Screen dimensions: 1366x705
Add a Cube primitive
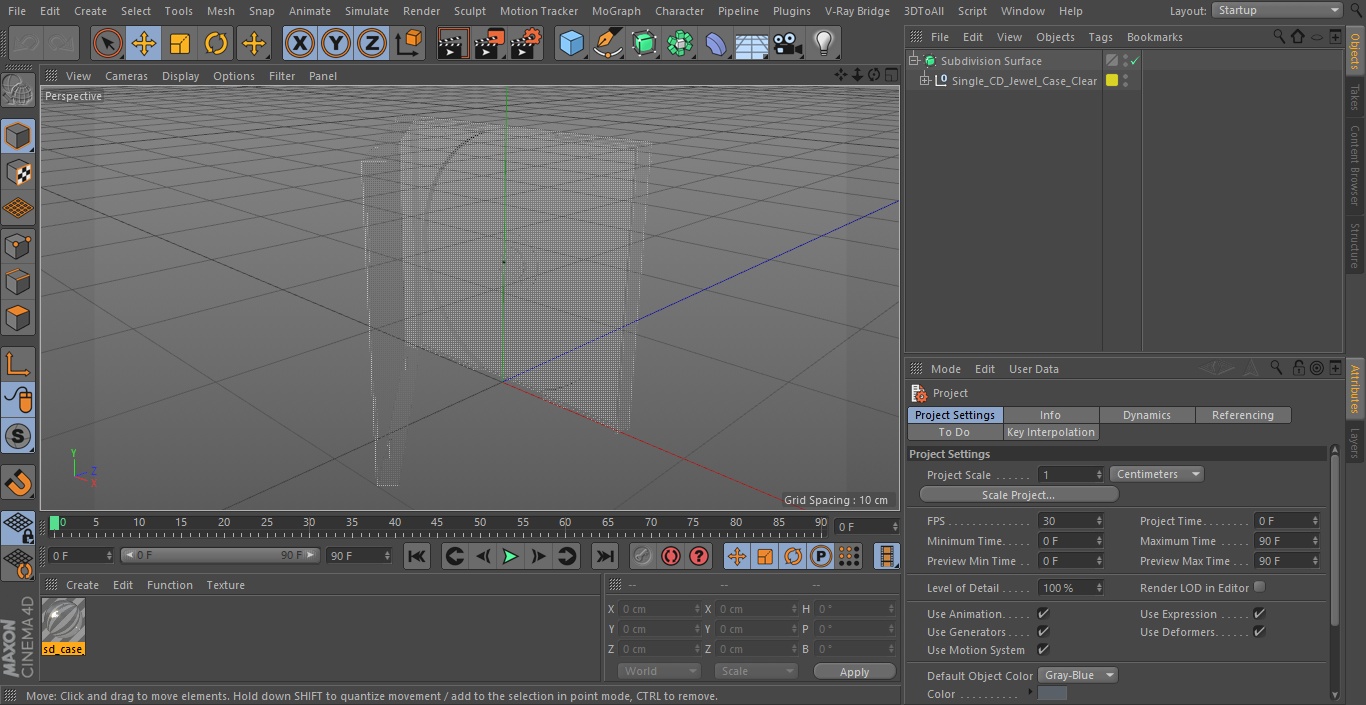[571, 43]
